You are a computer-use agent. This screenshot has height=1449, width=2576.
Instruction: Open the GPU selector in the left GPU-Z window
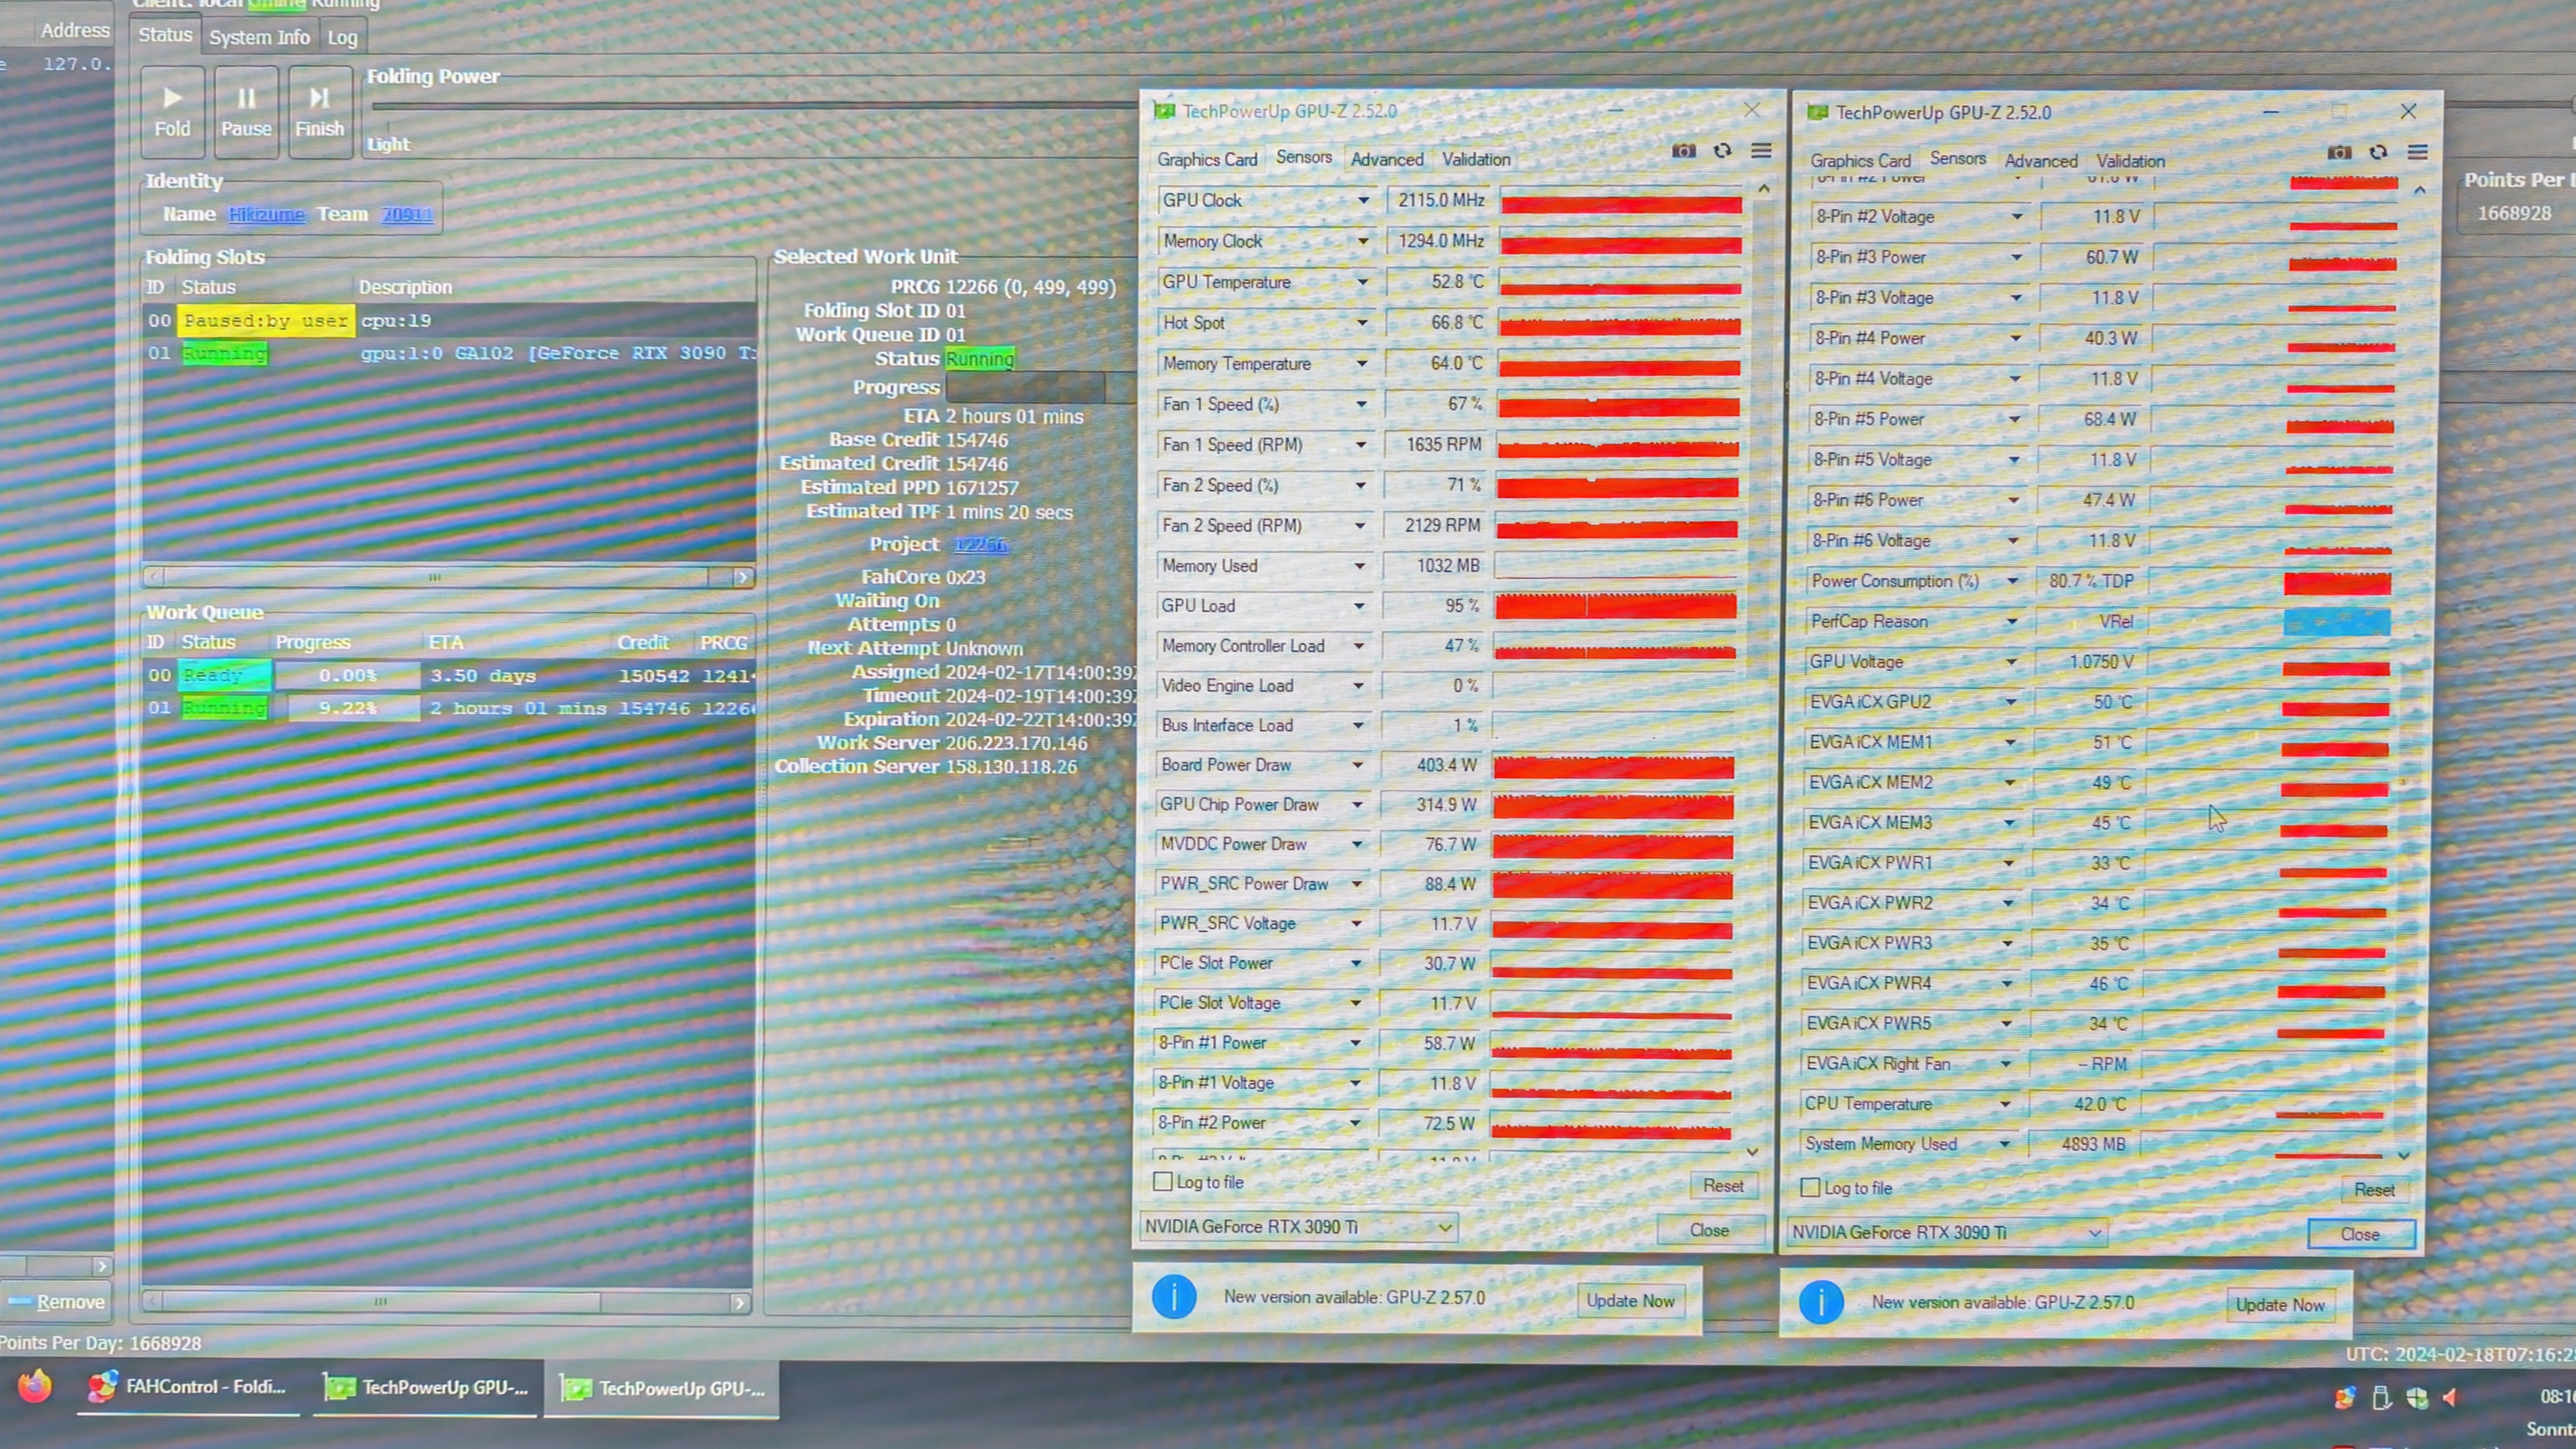coord(1298,1227)
